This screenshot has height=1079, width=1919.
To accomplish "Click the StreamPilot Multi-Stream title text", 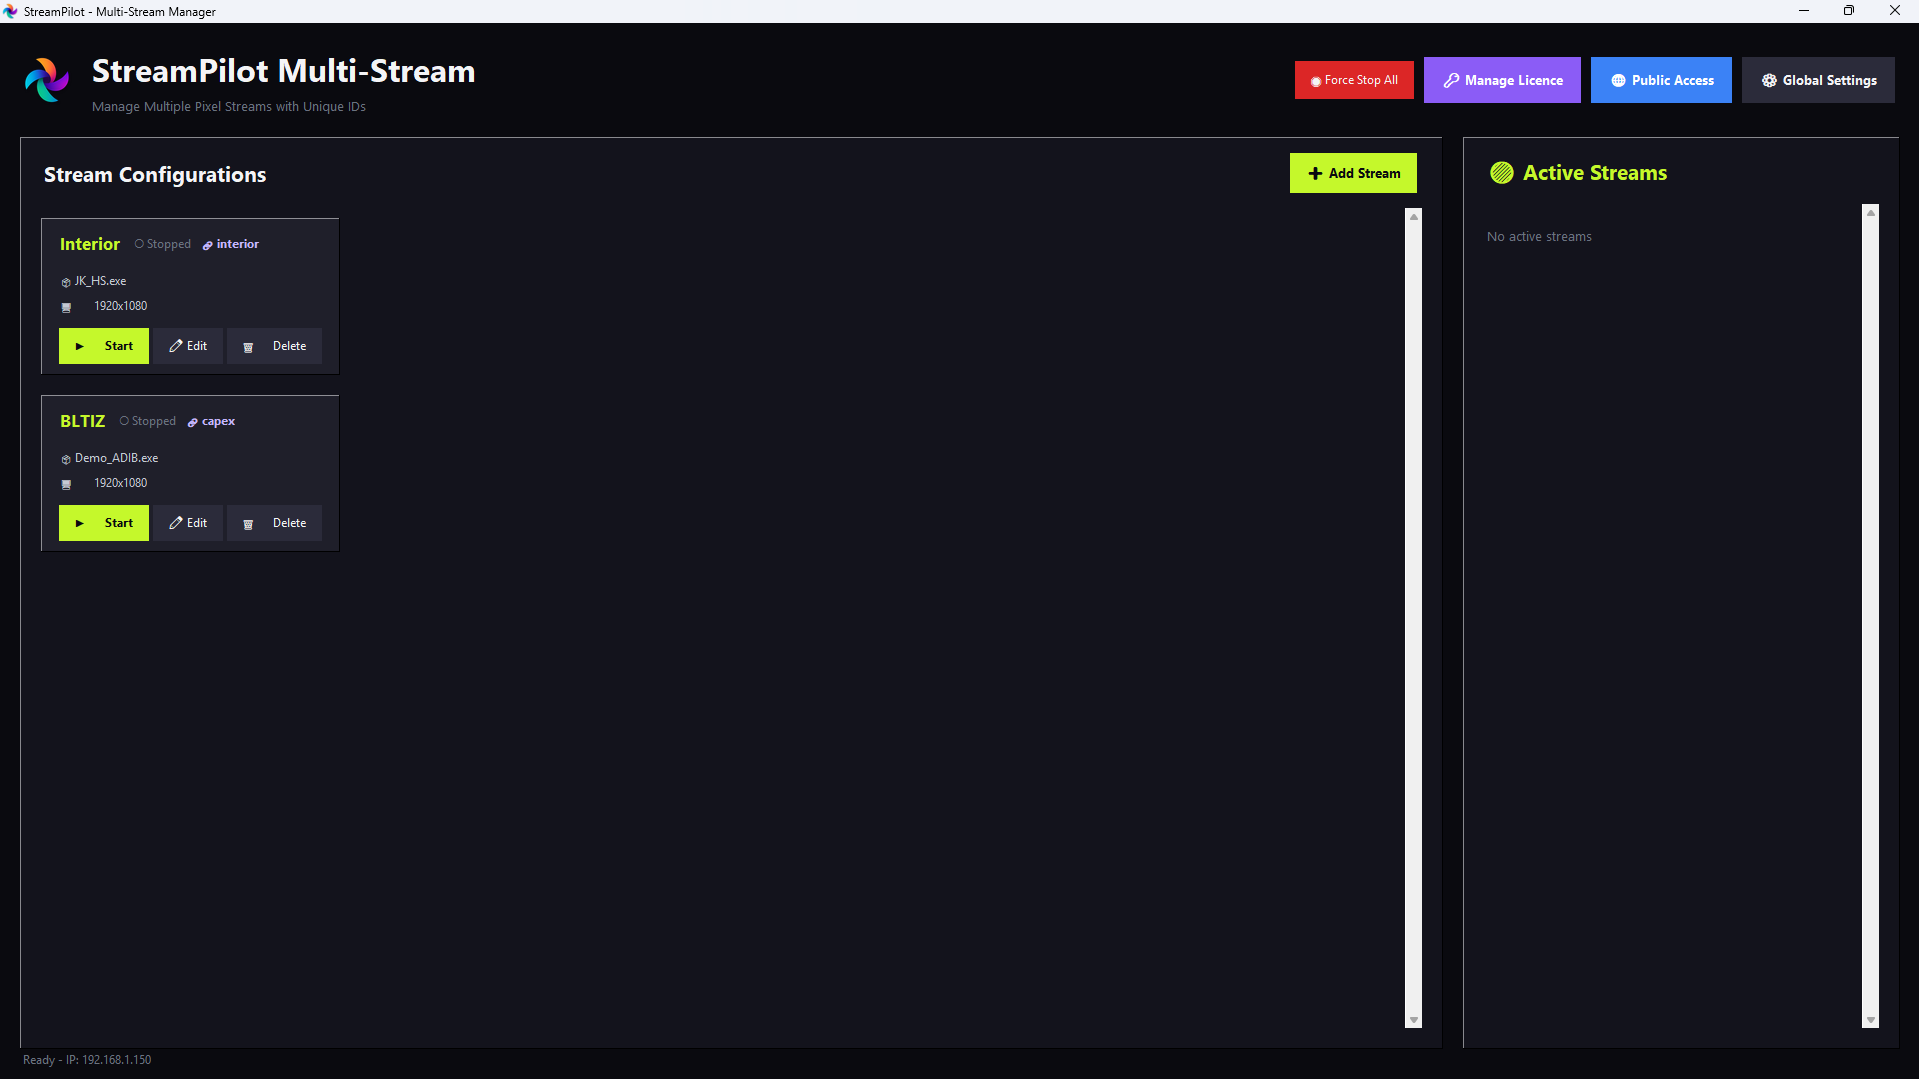I will click(x=284, y=71).
